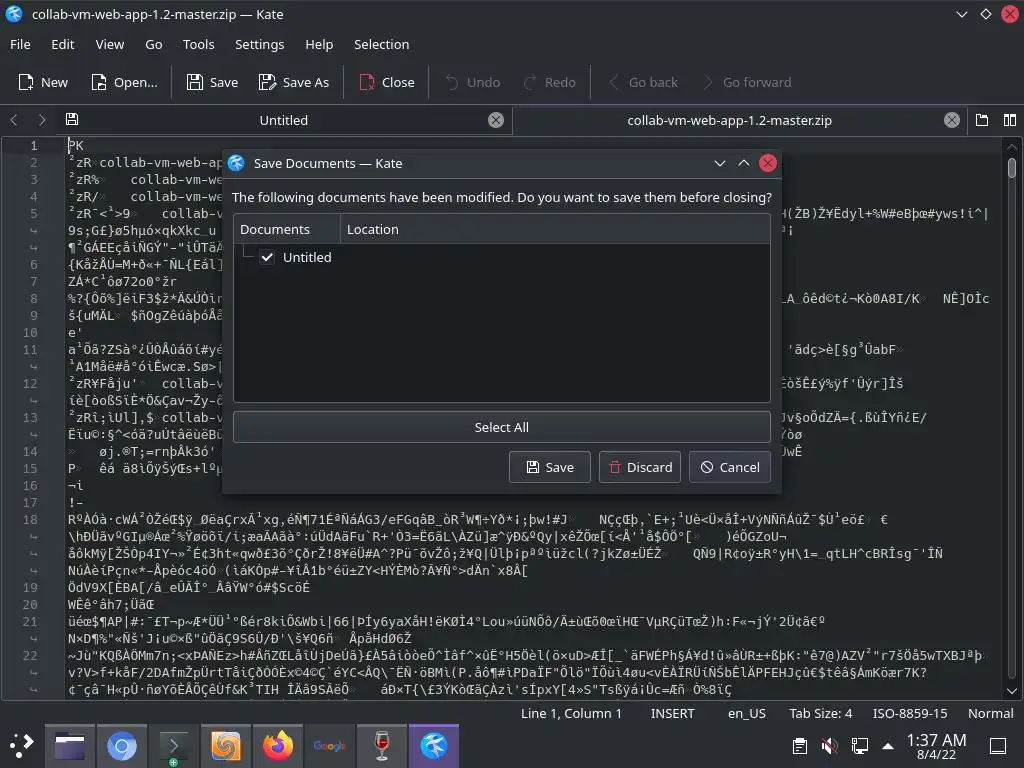Open the Tools menu
This screenshot has width=1024, height=768.
[x=199, y=44]
